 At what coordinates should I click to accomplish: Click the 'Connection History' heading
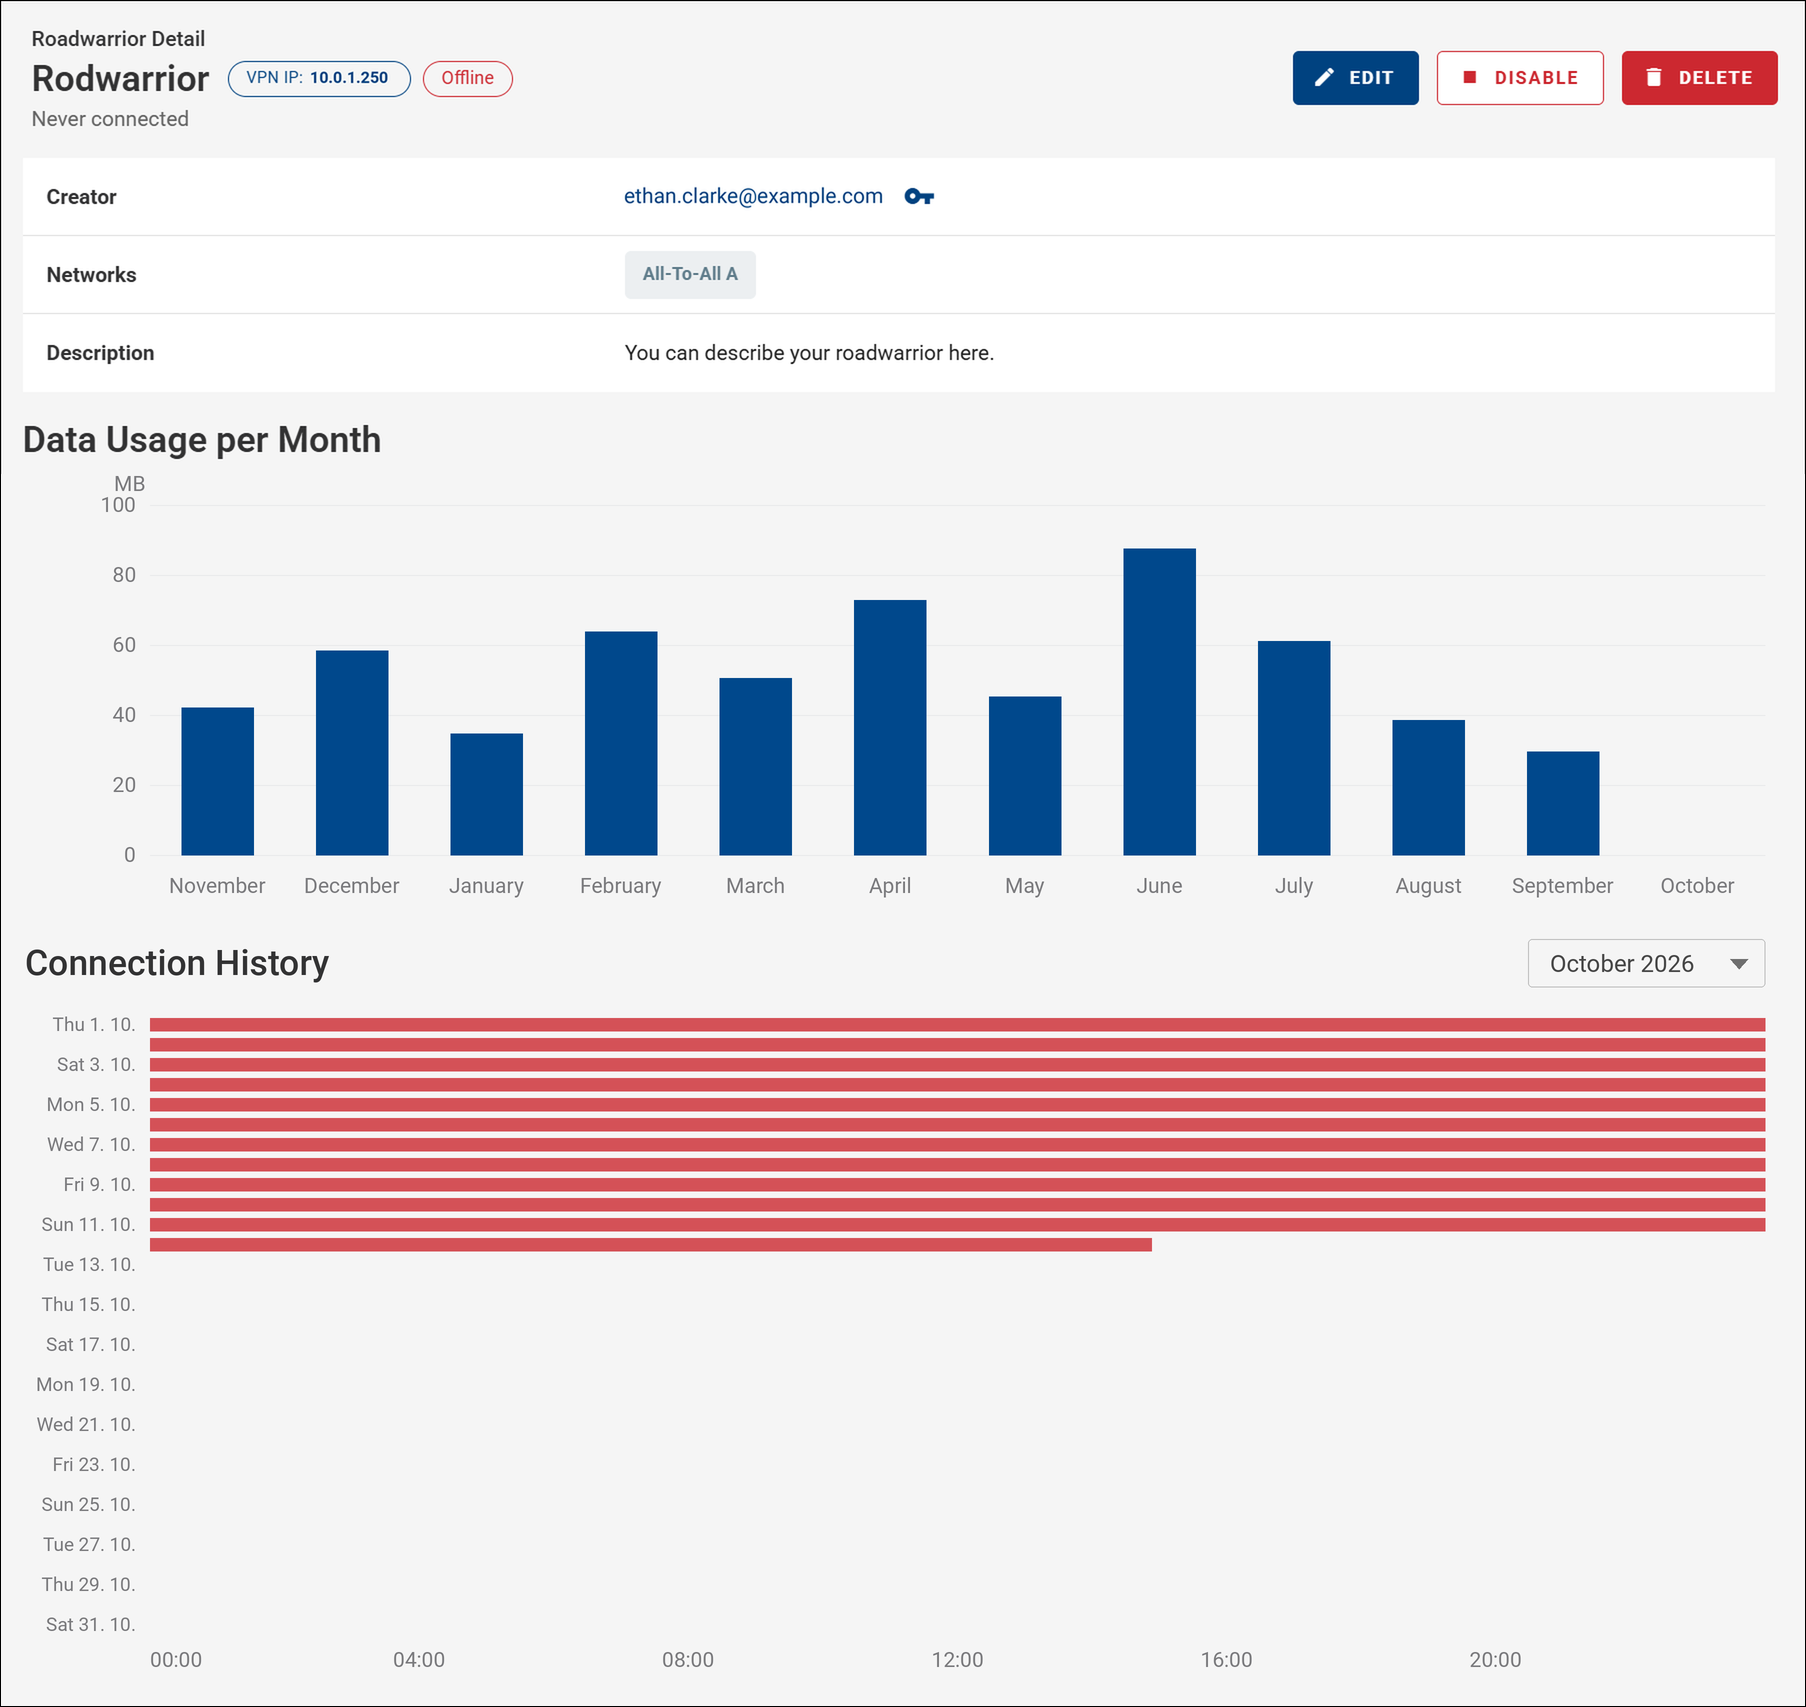pos(177,963)
